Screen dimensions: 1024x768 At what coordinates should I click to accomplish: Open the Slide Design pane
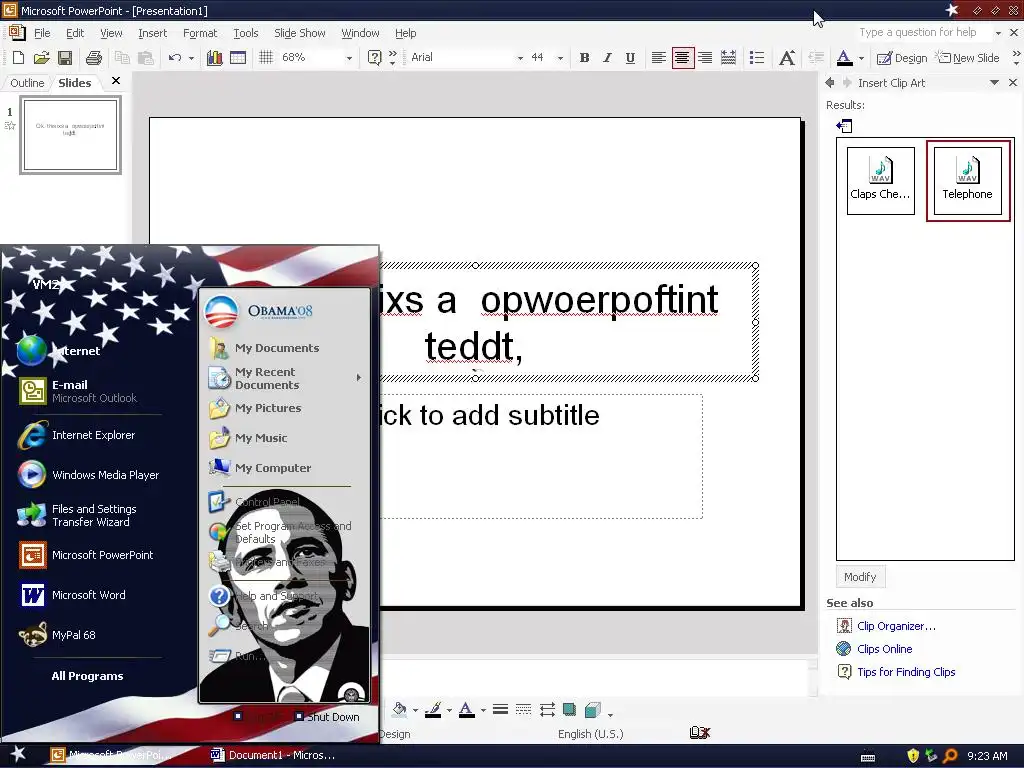pyautogui.click(x=902, y=58)
